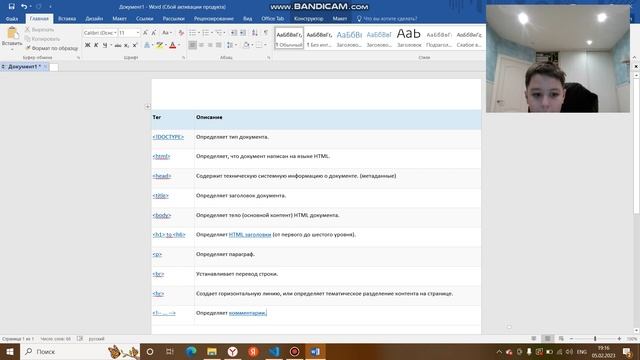Increase font size with the large A icon
This screenshot has height=360, width=640.
145,33
